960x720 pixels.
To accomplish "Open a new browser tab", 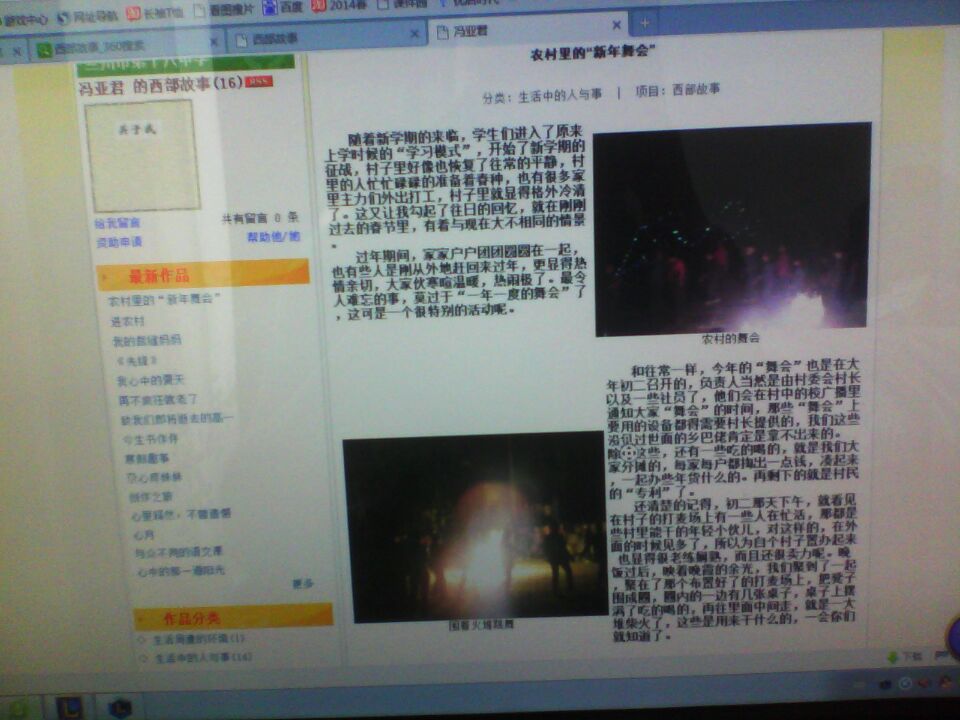I will (x=645, y=23).
